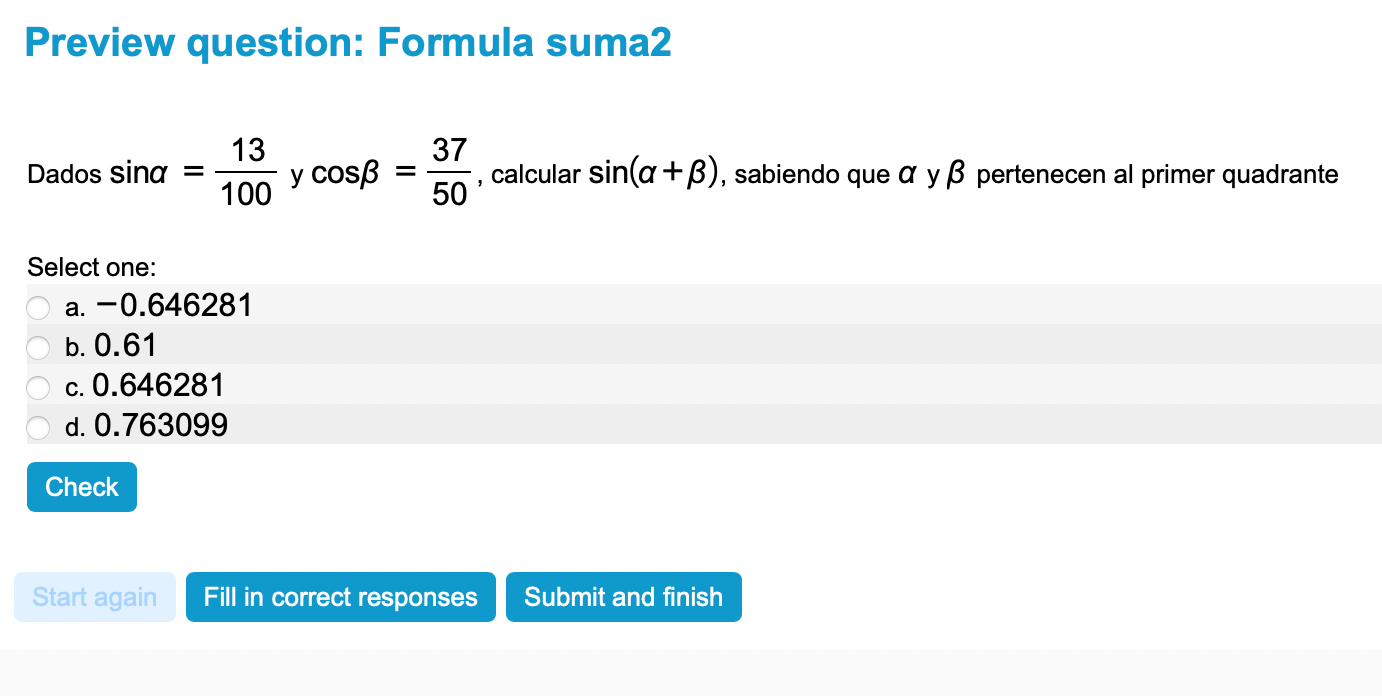
Task: Click the Preview question: Formula suma2 heading
Action: coord(348,43)
